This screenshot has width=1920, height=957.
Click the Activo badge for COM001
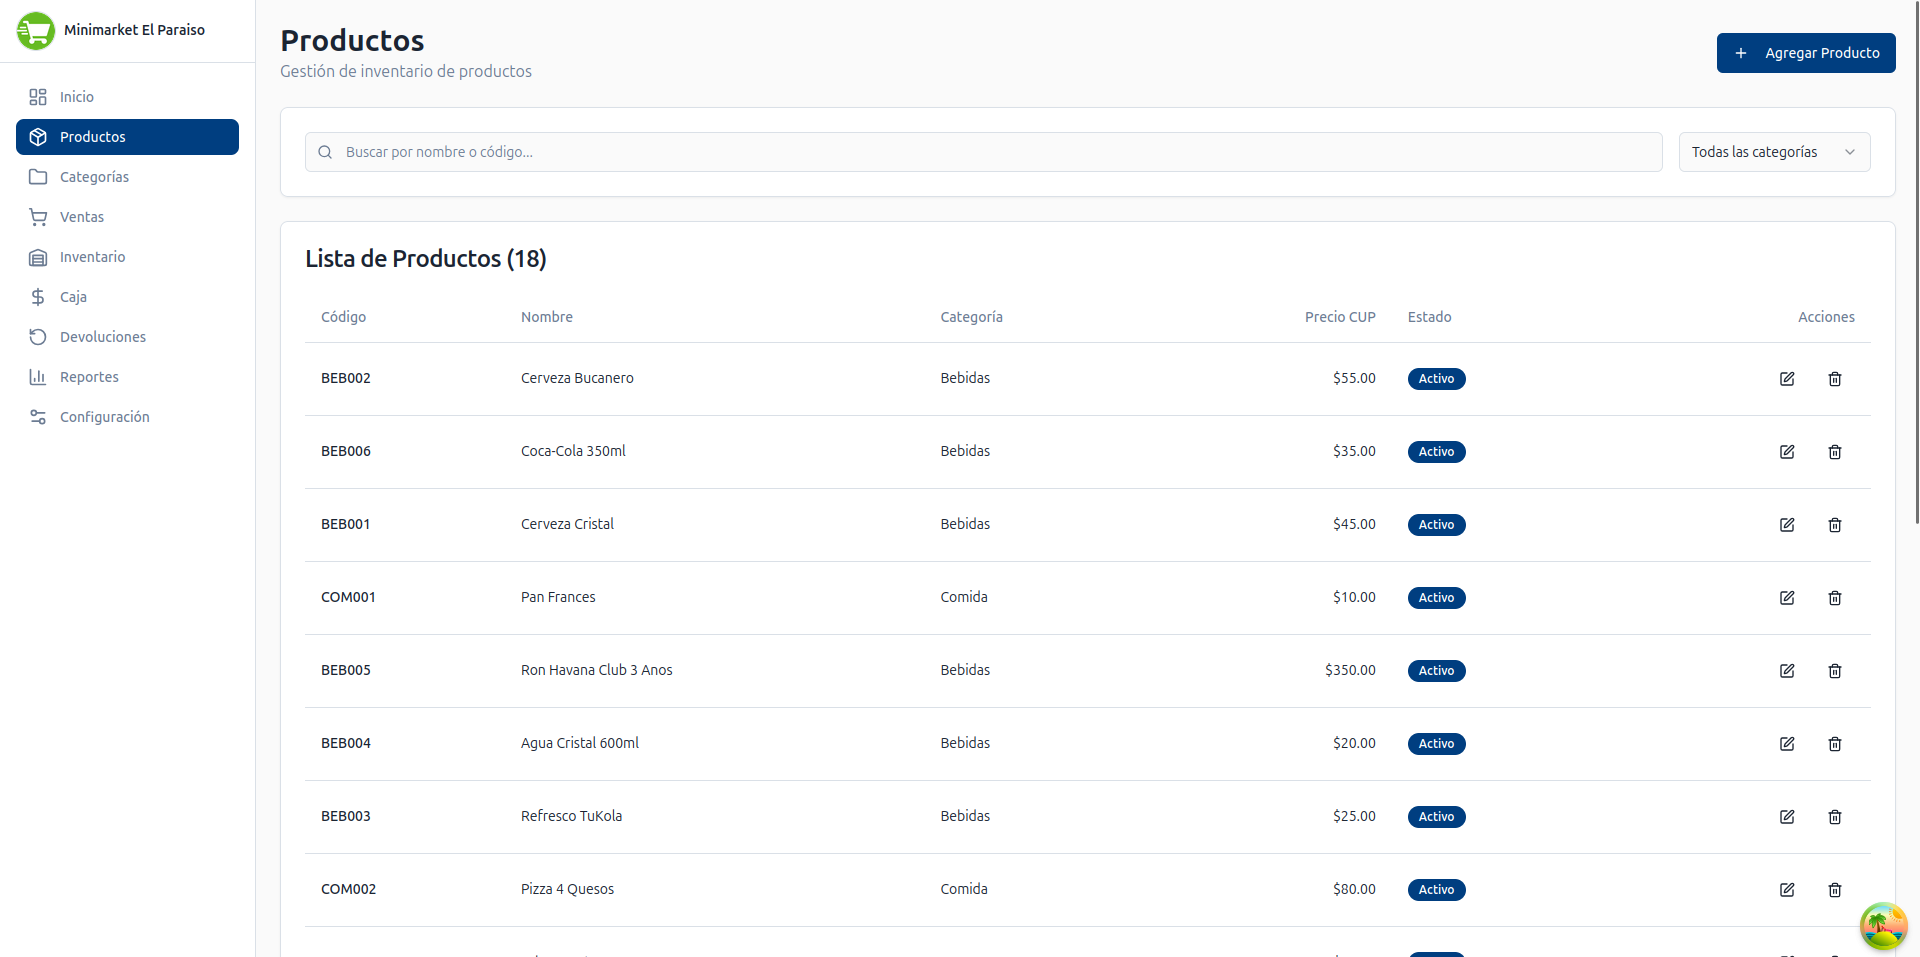[x=1436, y=598]
